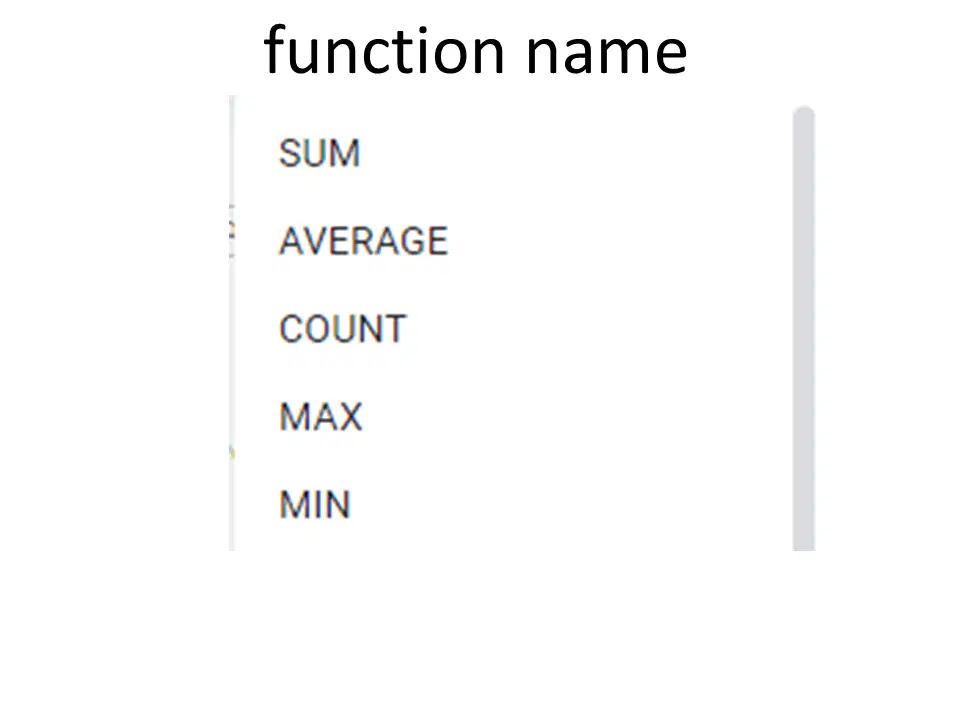Image resolution: width=960 pixels, height=720 pixels.
Task: Click the 'function name' heading text
Action: pos(476,51)
